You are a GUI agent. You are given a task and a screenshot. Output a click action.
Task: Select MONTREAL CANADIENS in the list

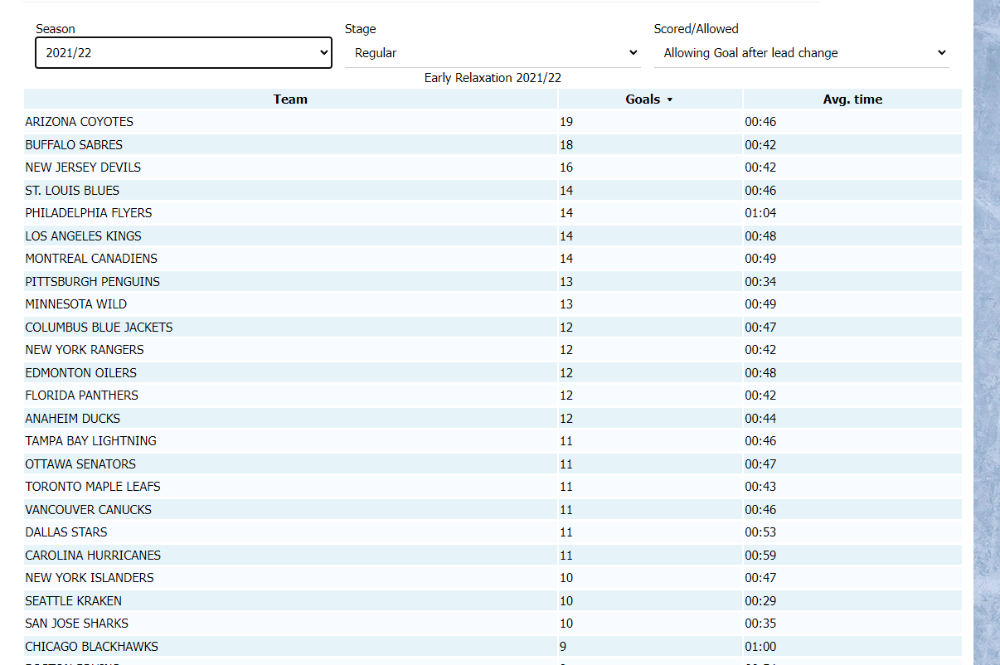click(91, 259)
